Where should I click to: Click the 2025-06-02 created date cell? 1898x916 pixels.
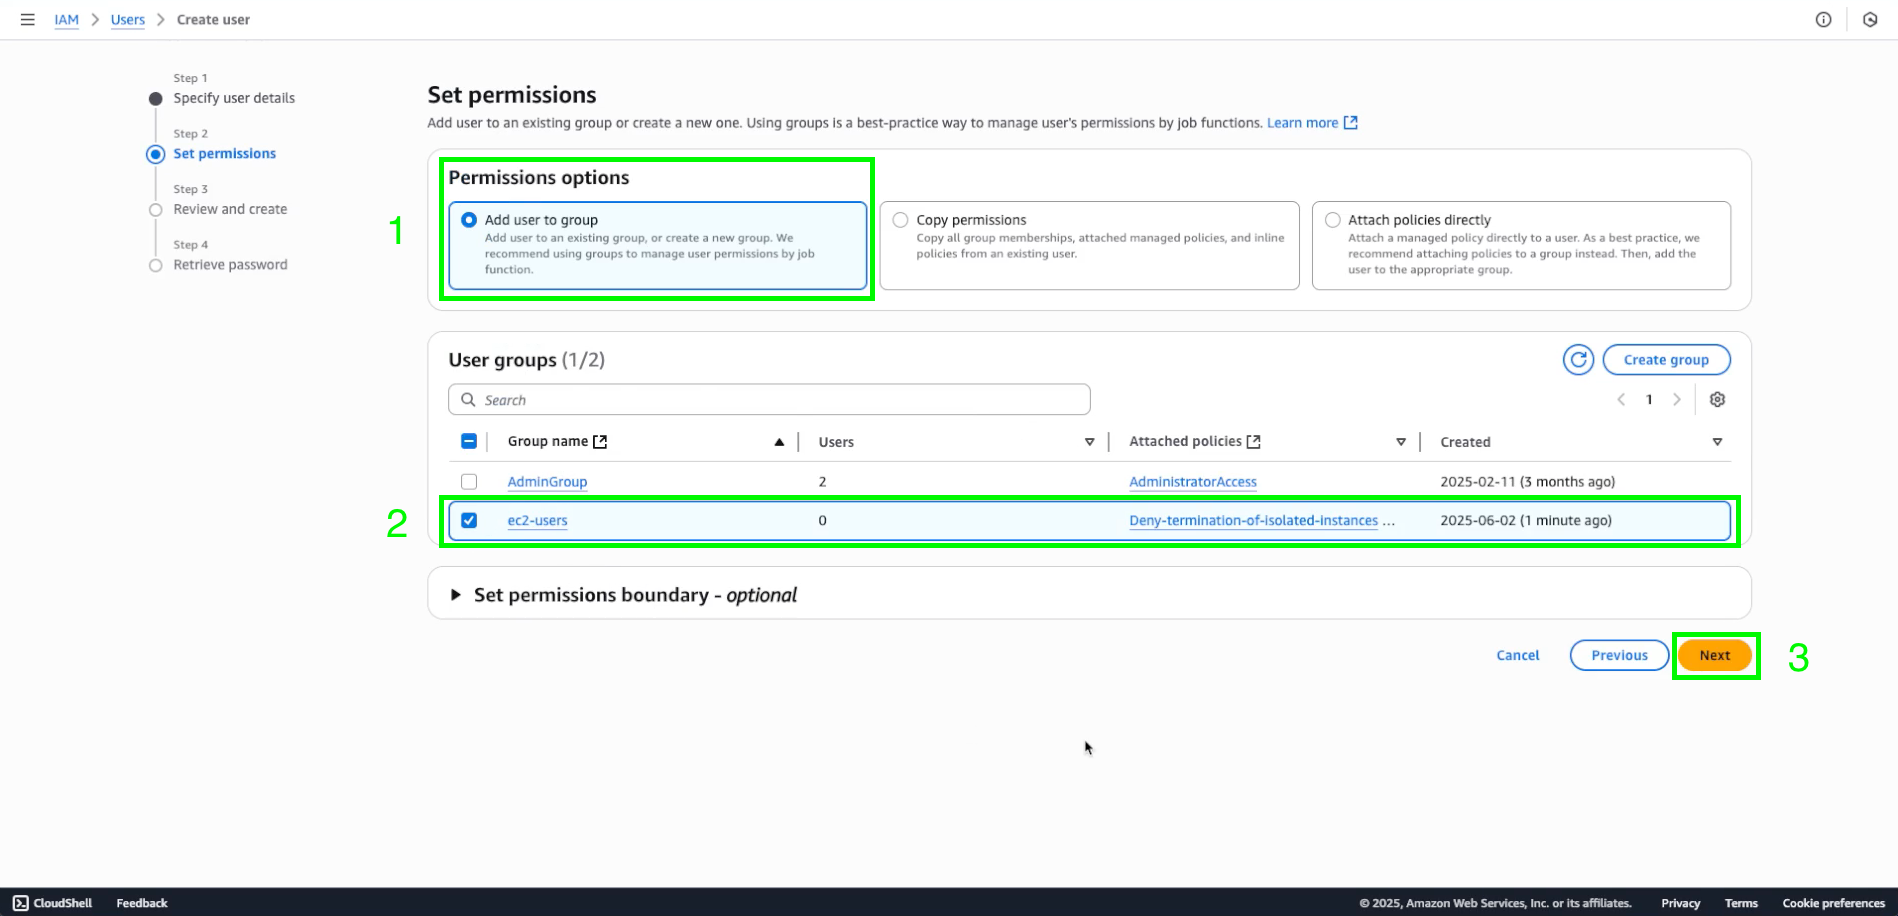(1526, 521)
